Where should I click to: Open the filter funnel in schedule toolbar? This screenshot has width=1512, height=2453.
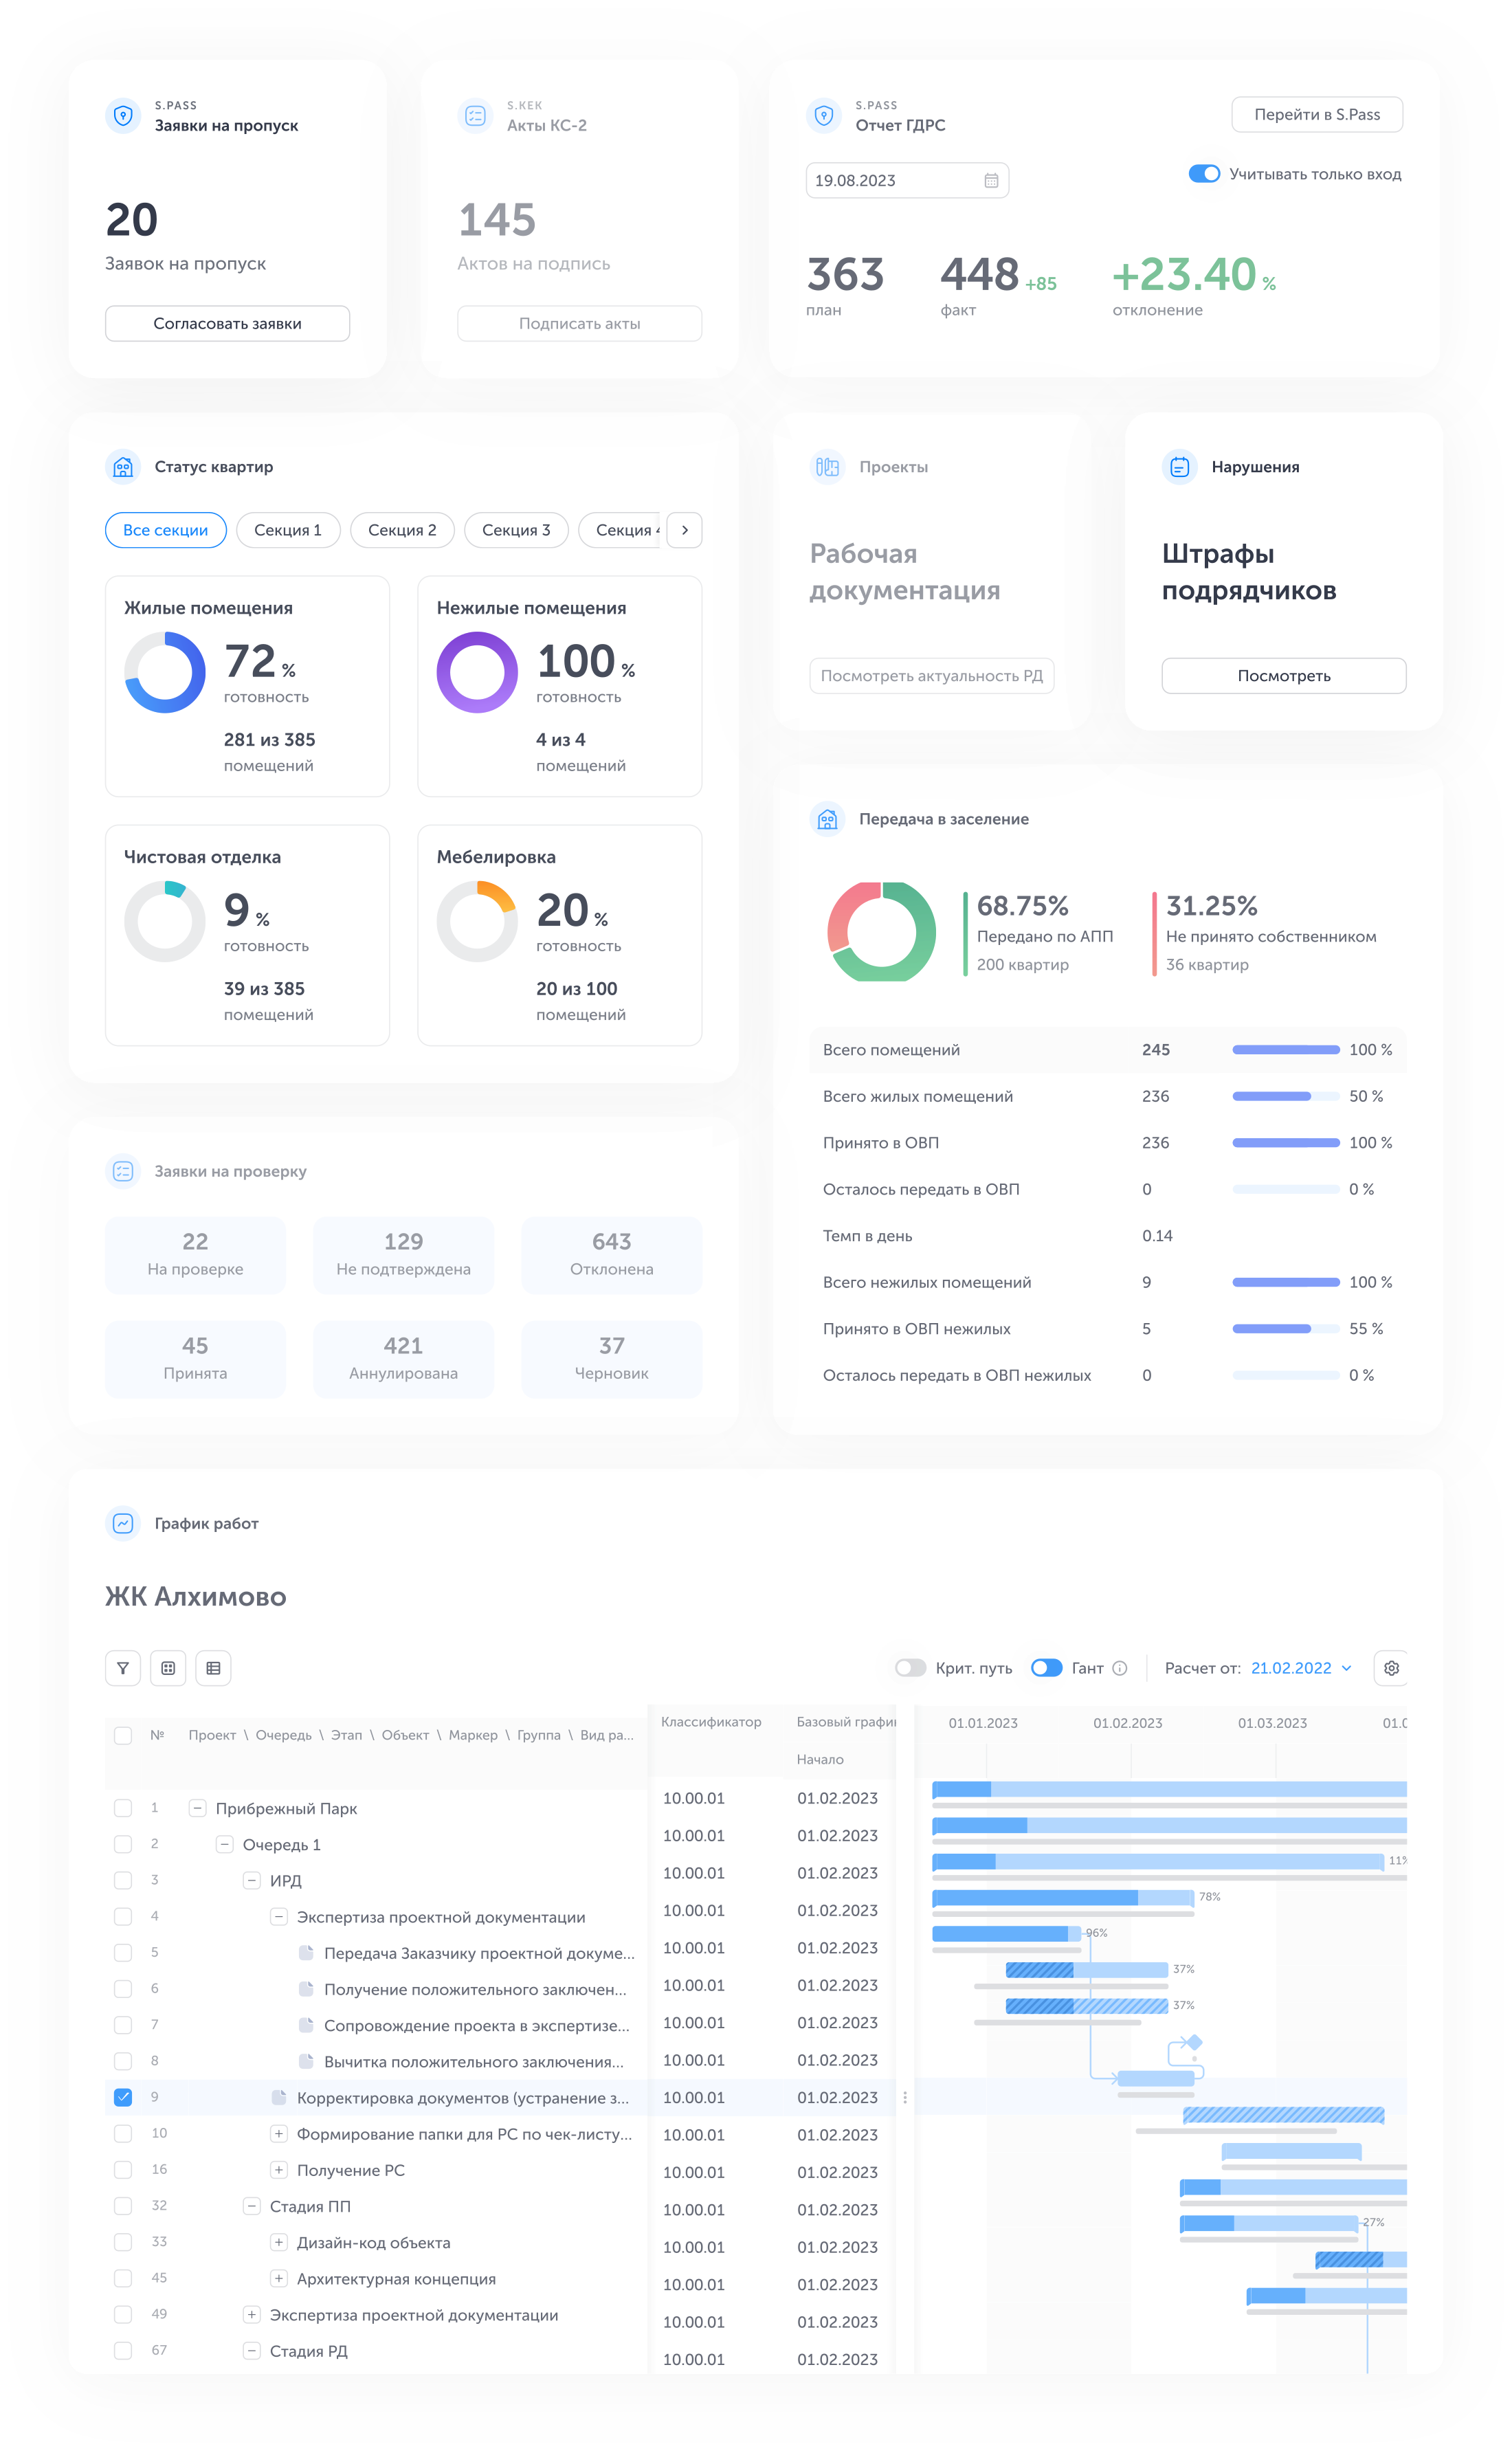click(123, 1668)
